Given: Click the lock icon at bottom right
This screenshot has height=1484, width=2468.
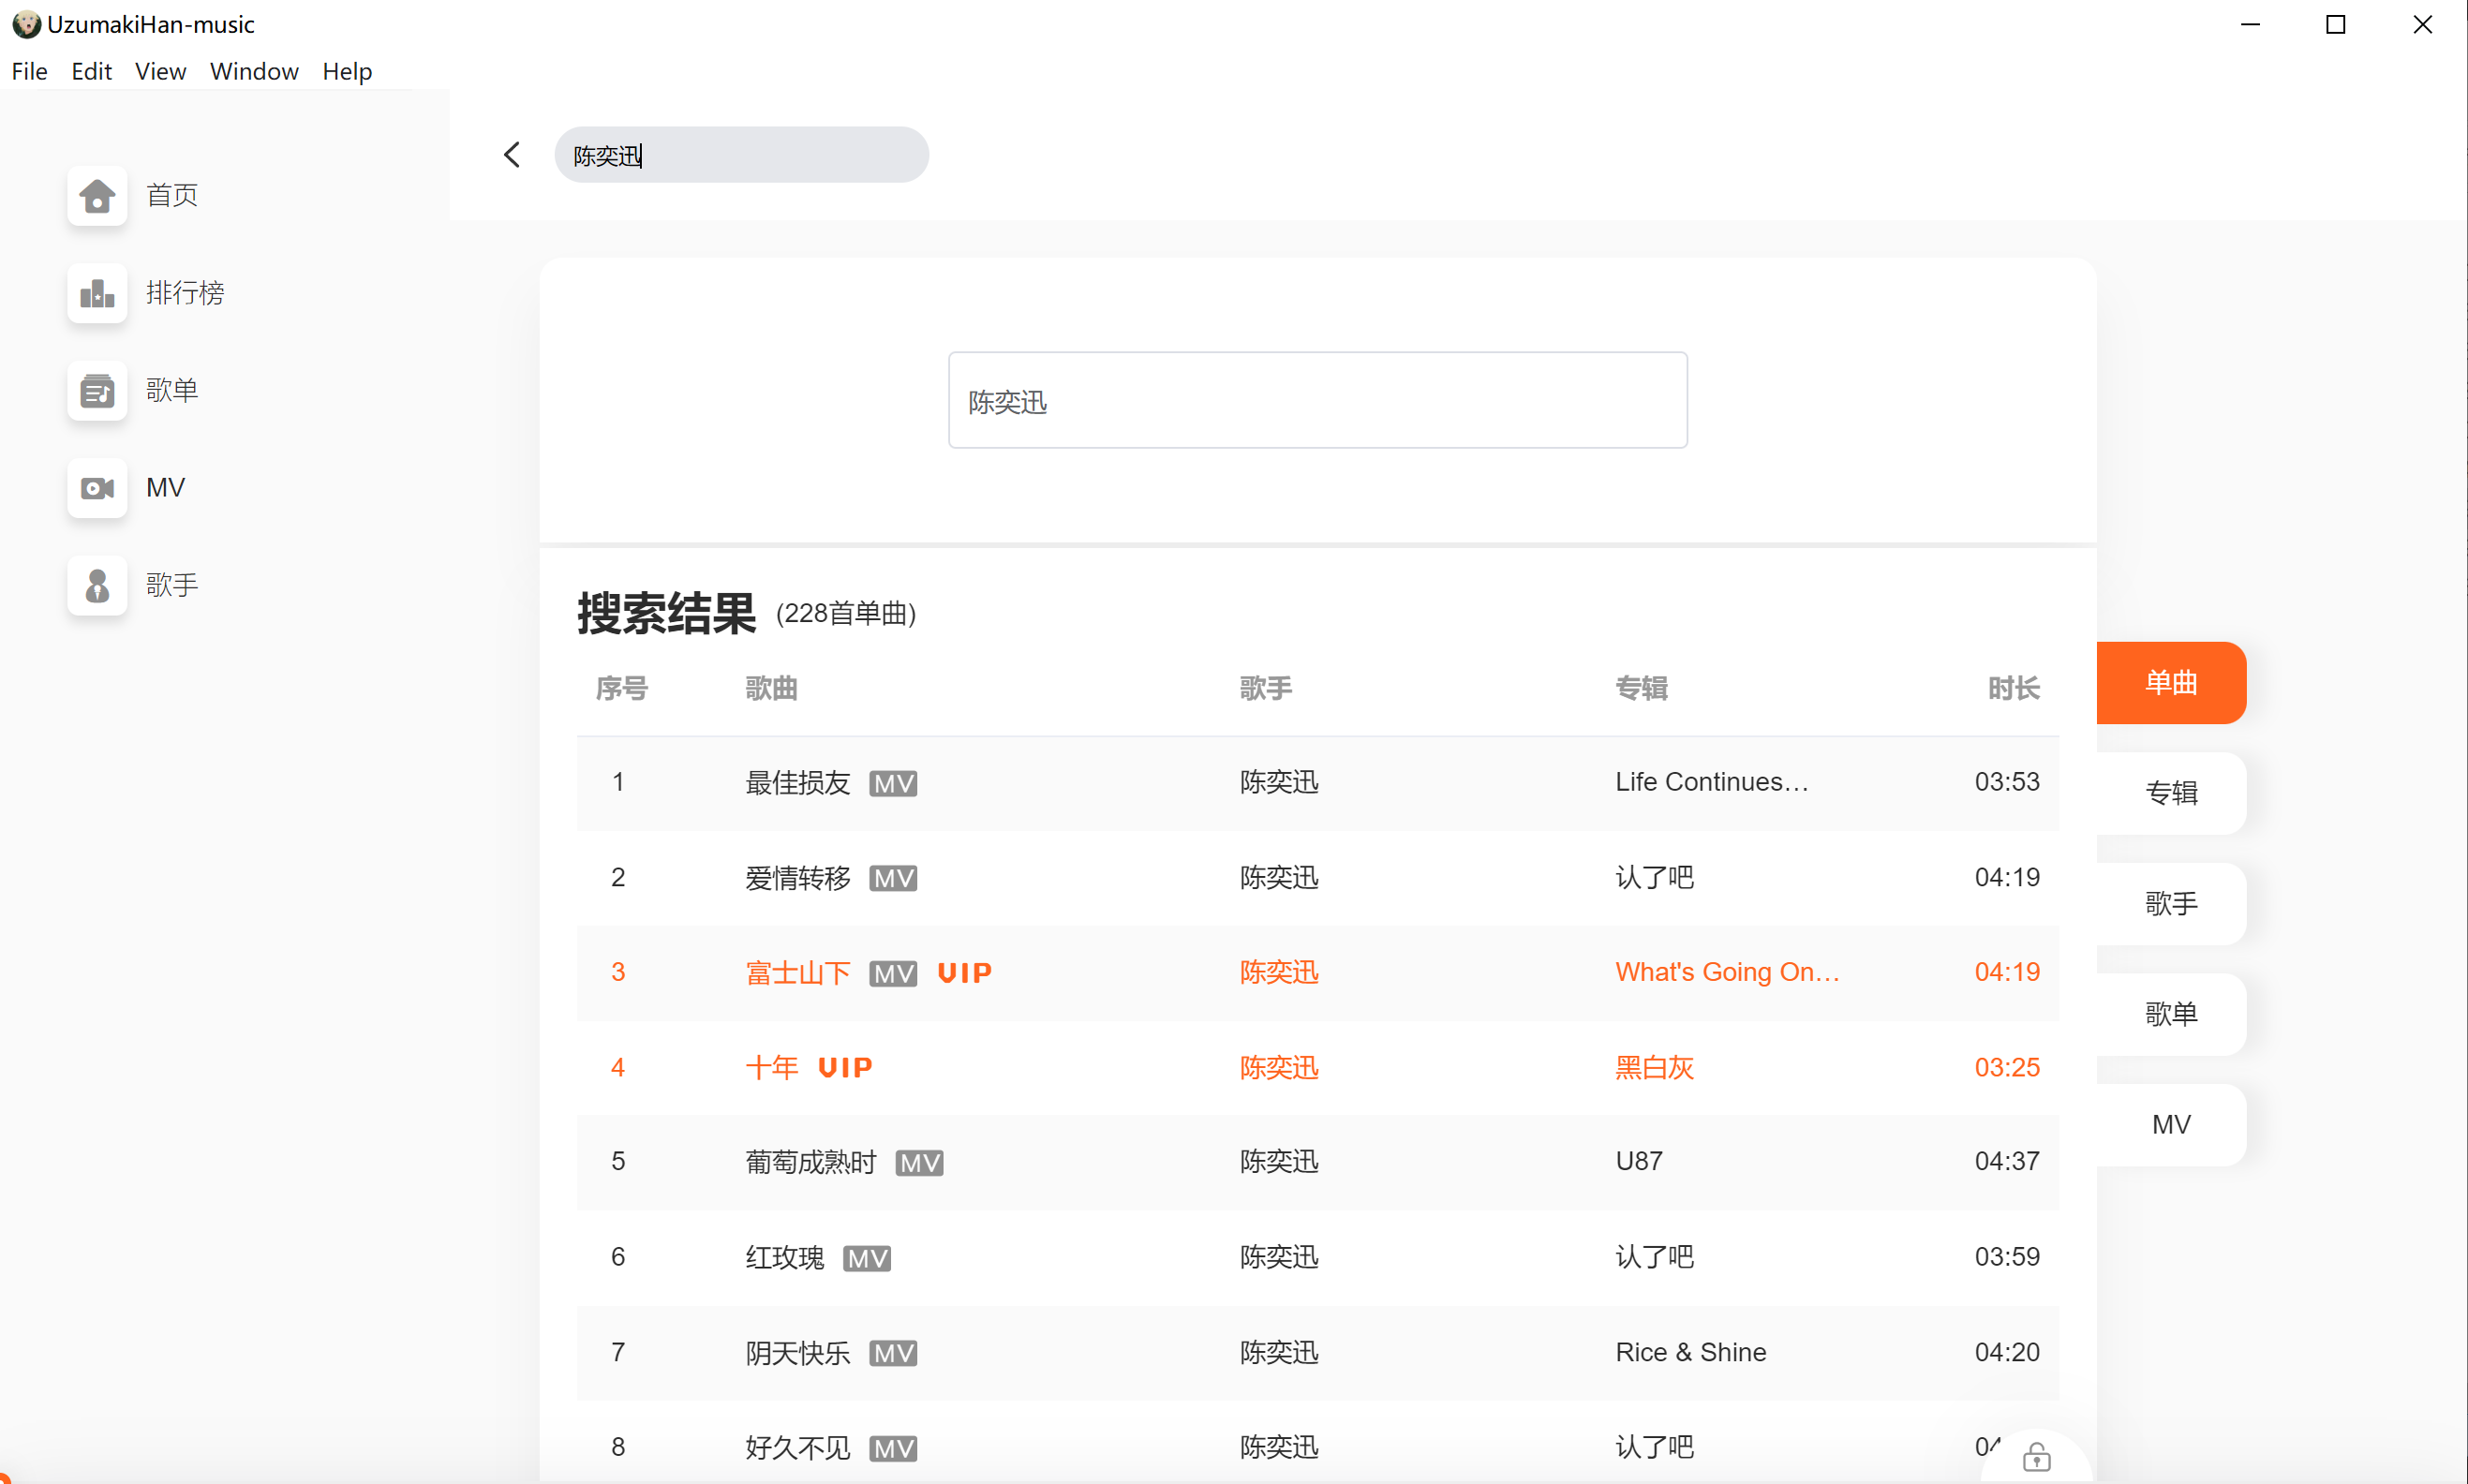Looking at the screenshot, I should (x=2036, y=1458).
